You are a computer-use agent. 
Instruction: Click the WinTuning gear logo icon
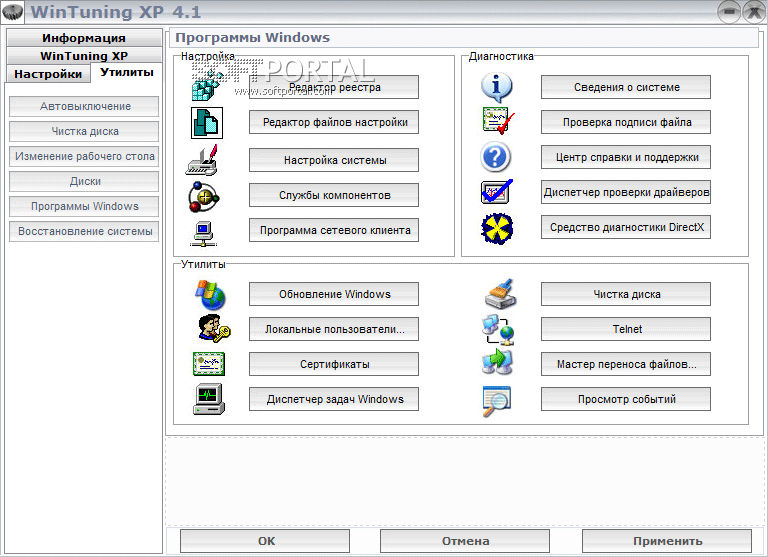(12, 12)
